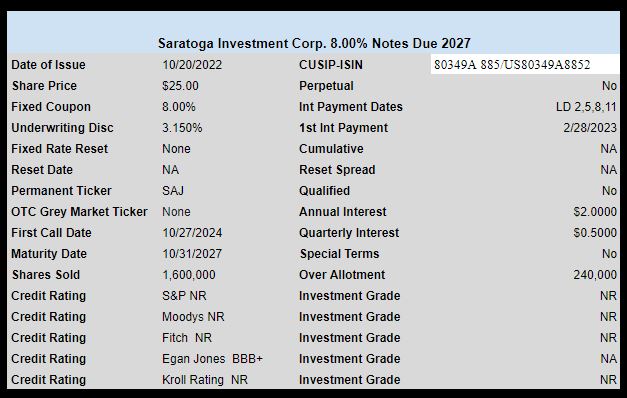Click the 1st Int Payment 2/28/2023 value

point(590,128)
